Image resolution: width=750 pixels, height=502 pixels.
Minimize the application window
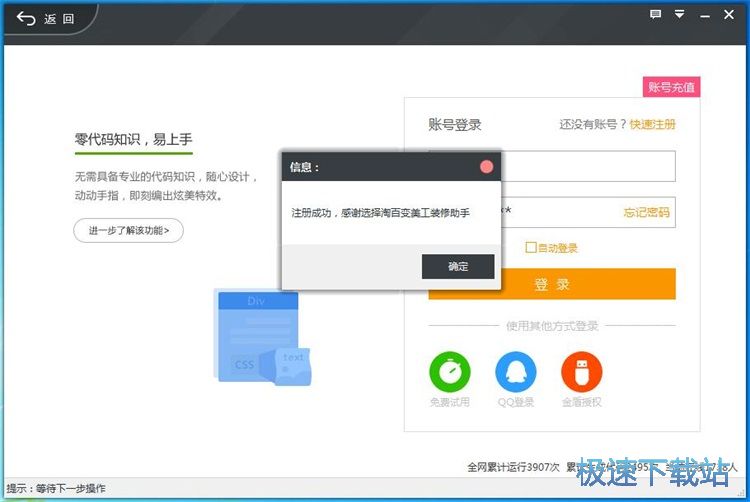pyautogui.click(x=705, y=16)
